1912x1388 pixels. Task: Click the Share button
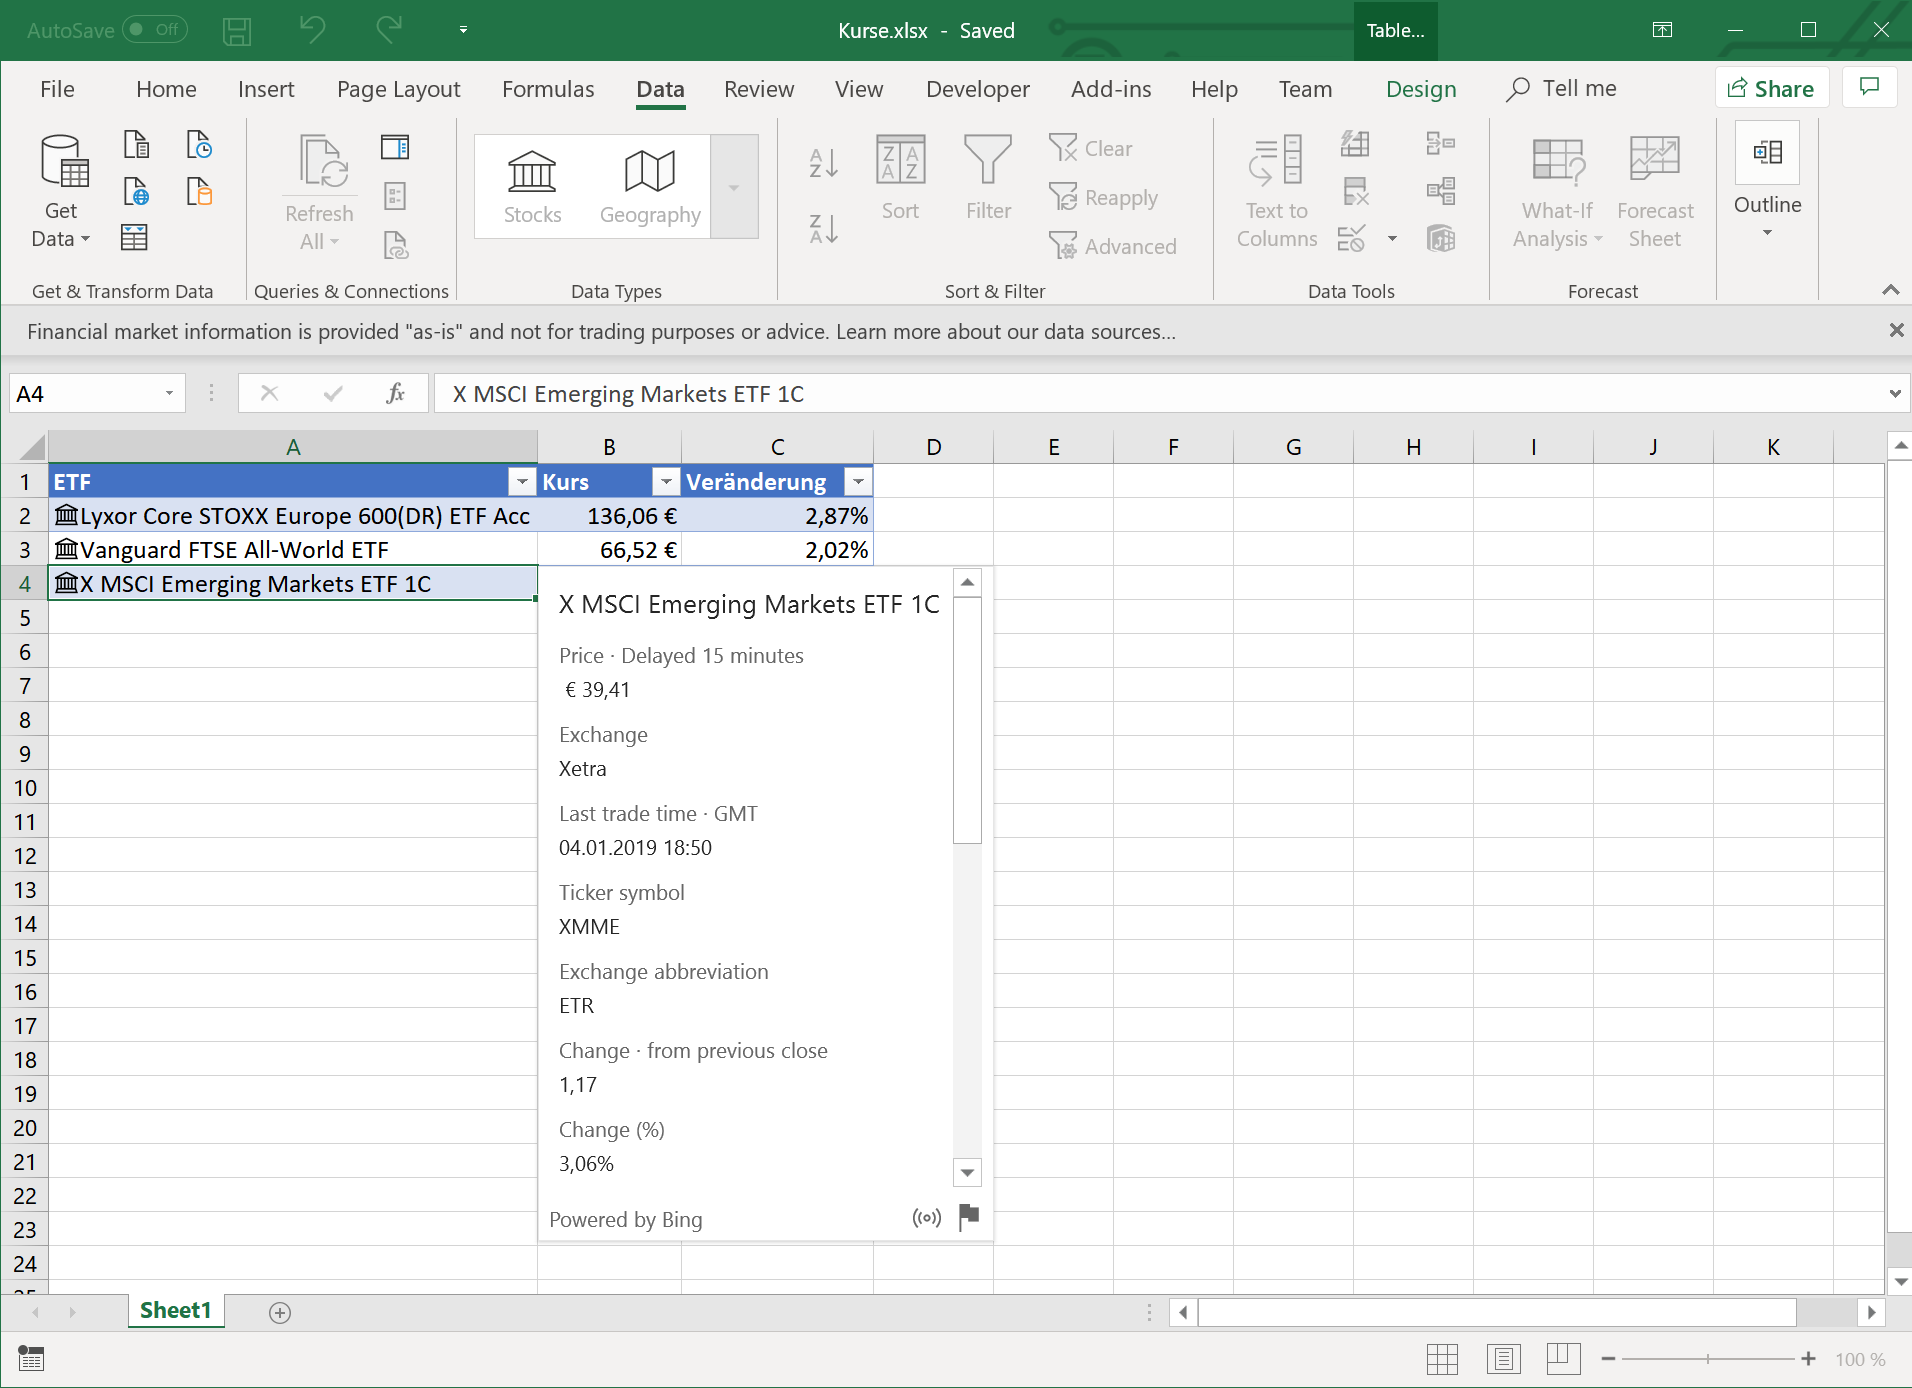tap(1771, 89)
